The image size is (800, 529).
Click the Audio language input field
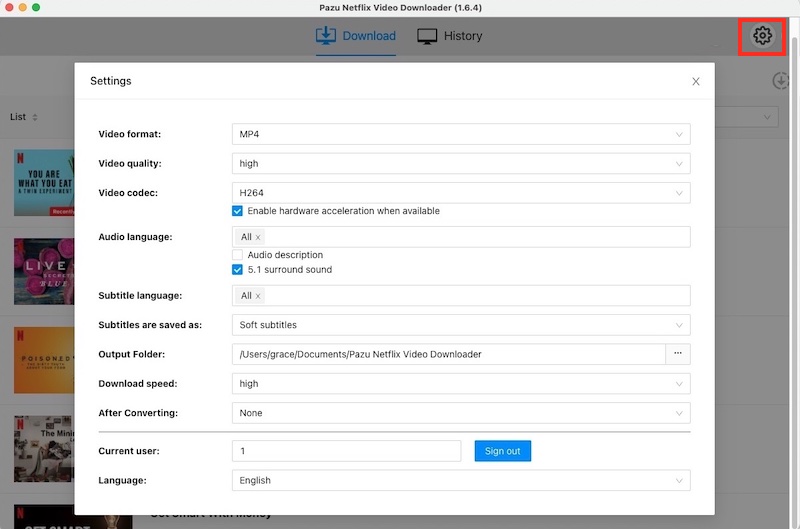click(x=461, y=237)
